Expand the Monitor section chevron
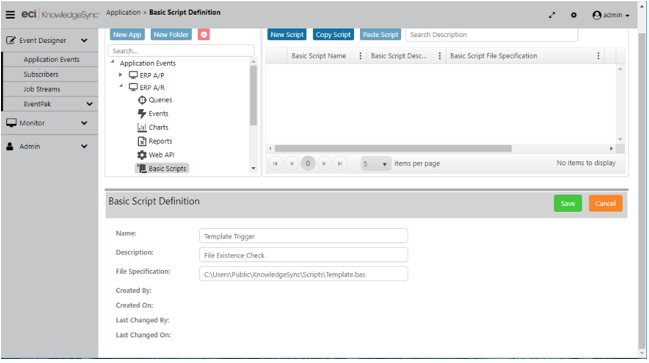 point(84,123)
